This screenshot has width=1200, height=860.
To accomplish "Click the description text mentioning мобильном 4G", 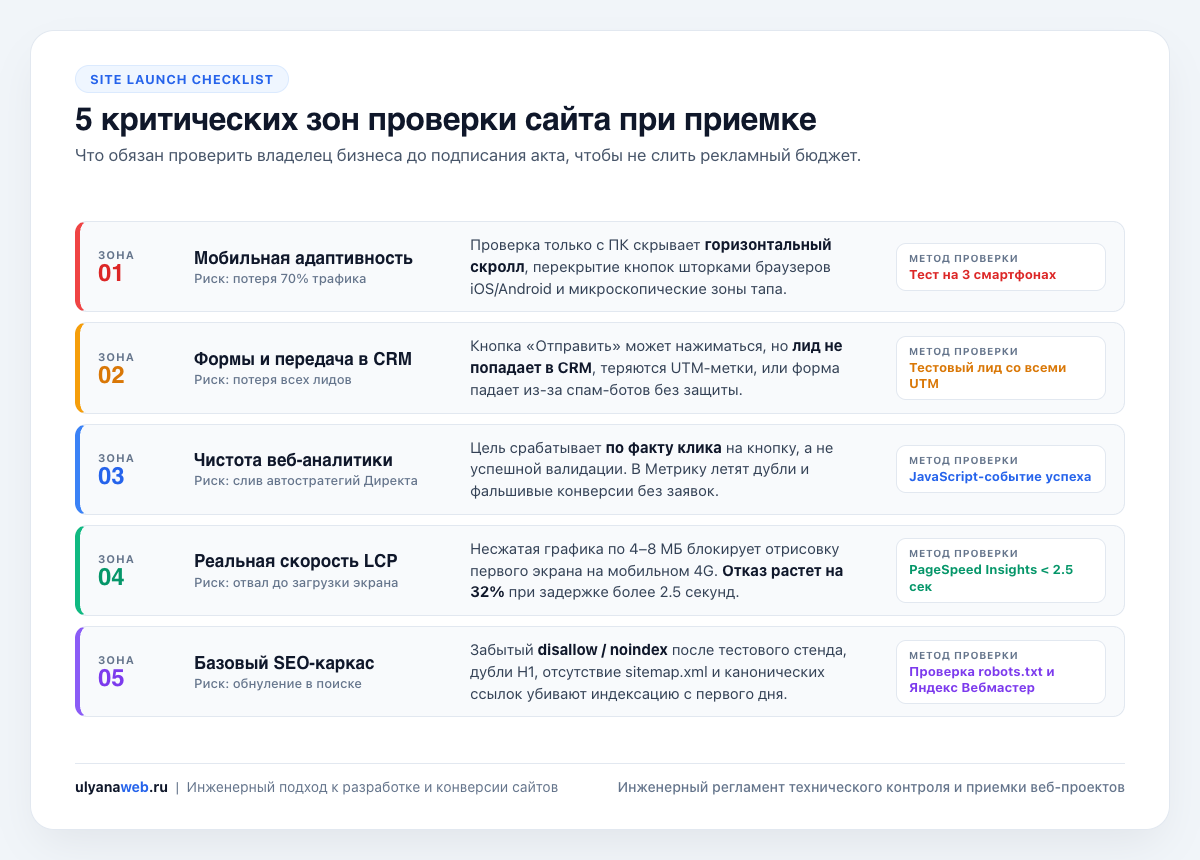I will pyautogui.click(x=657, y=570).
